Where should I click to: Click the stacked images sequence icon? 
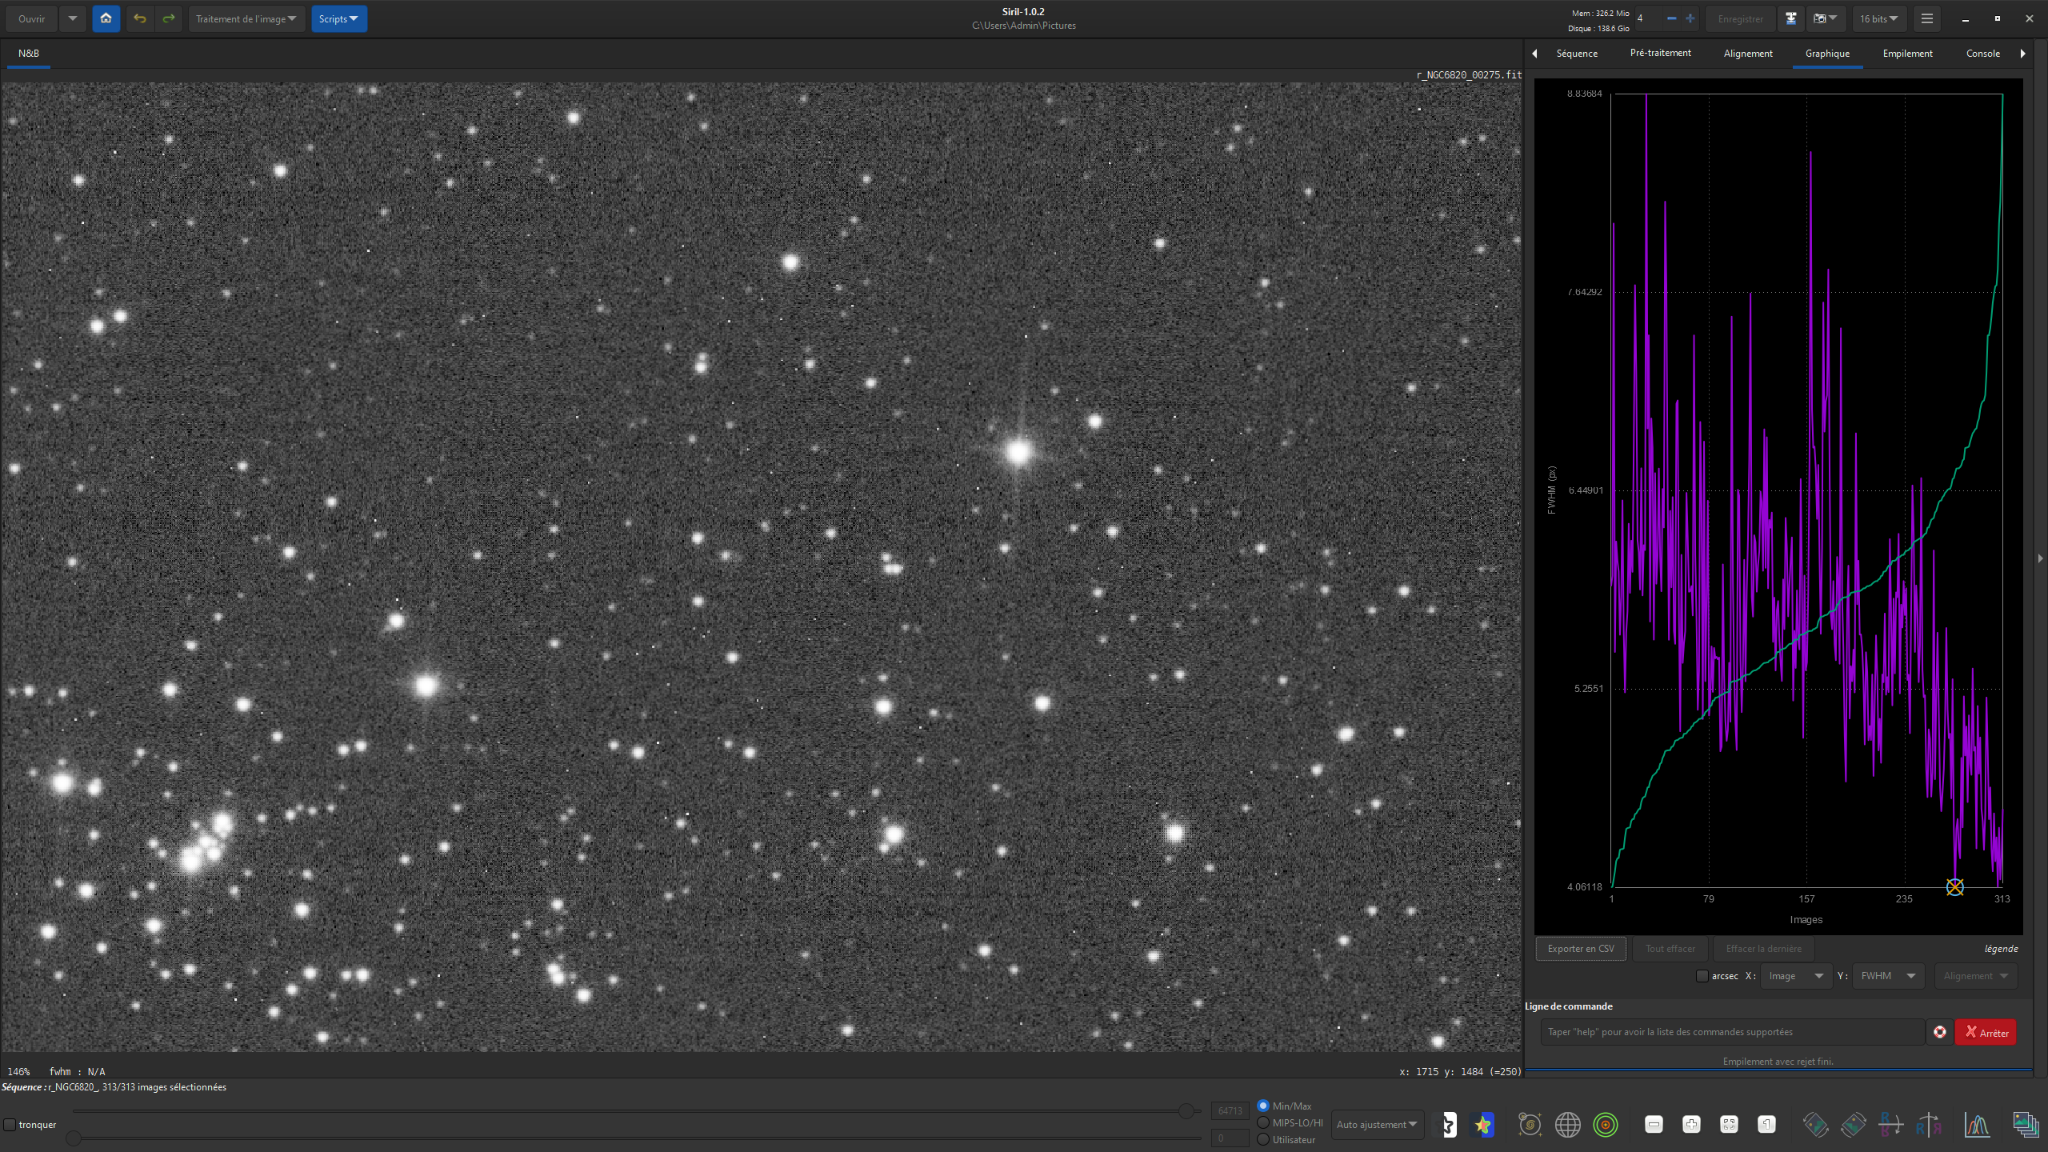(2025, 1125)
